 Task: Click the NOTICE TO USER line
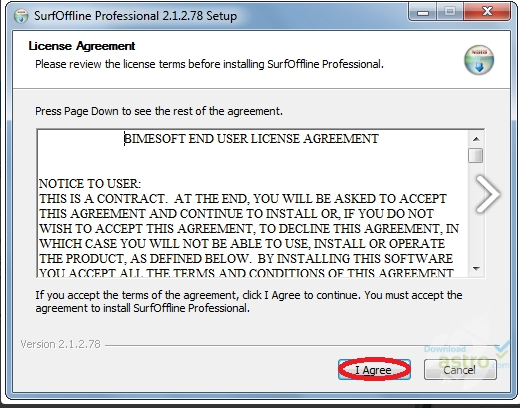point(90,184)
